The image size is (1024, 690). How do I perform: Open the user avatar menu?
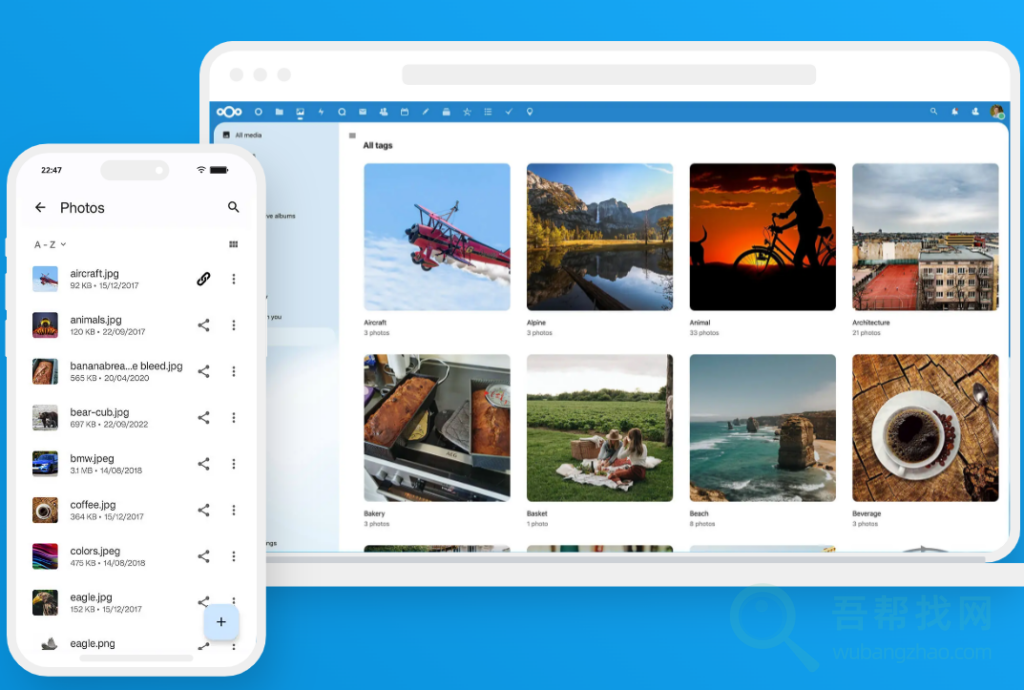click(x=996, y=112)
